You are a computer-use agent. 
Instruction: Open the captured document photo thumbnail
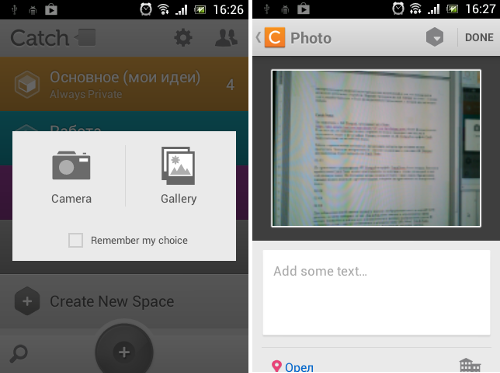tap(376, 148)
